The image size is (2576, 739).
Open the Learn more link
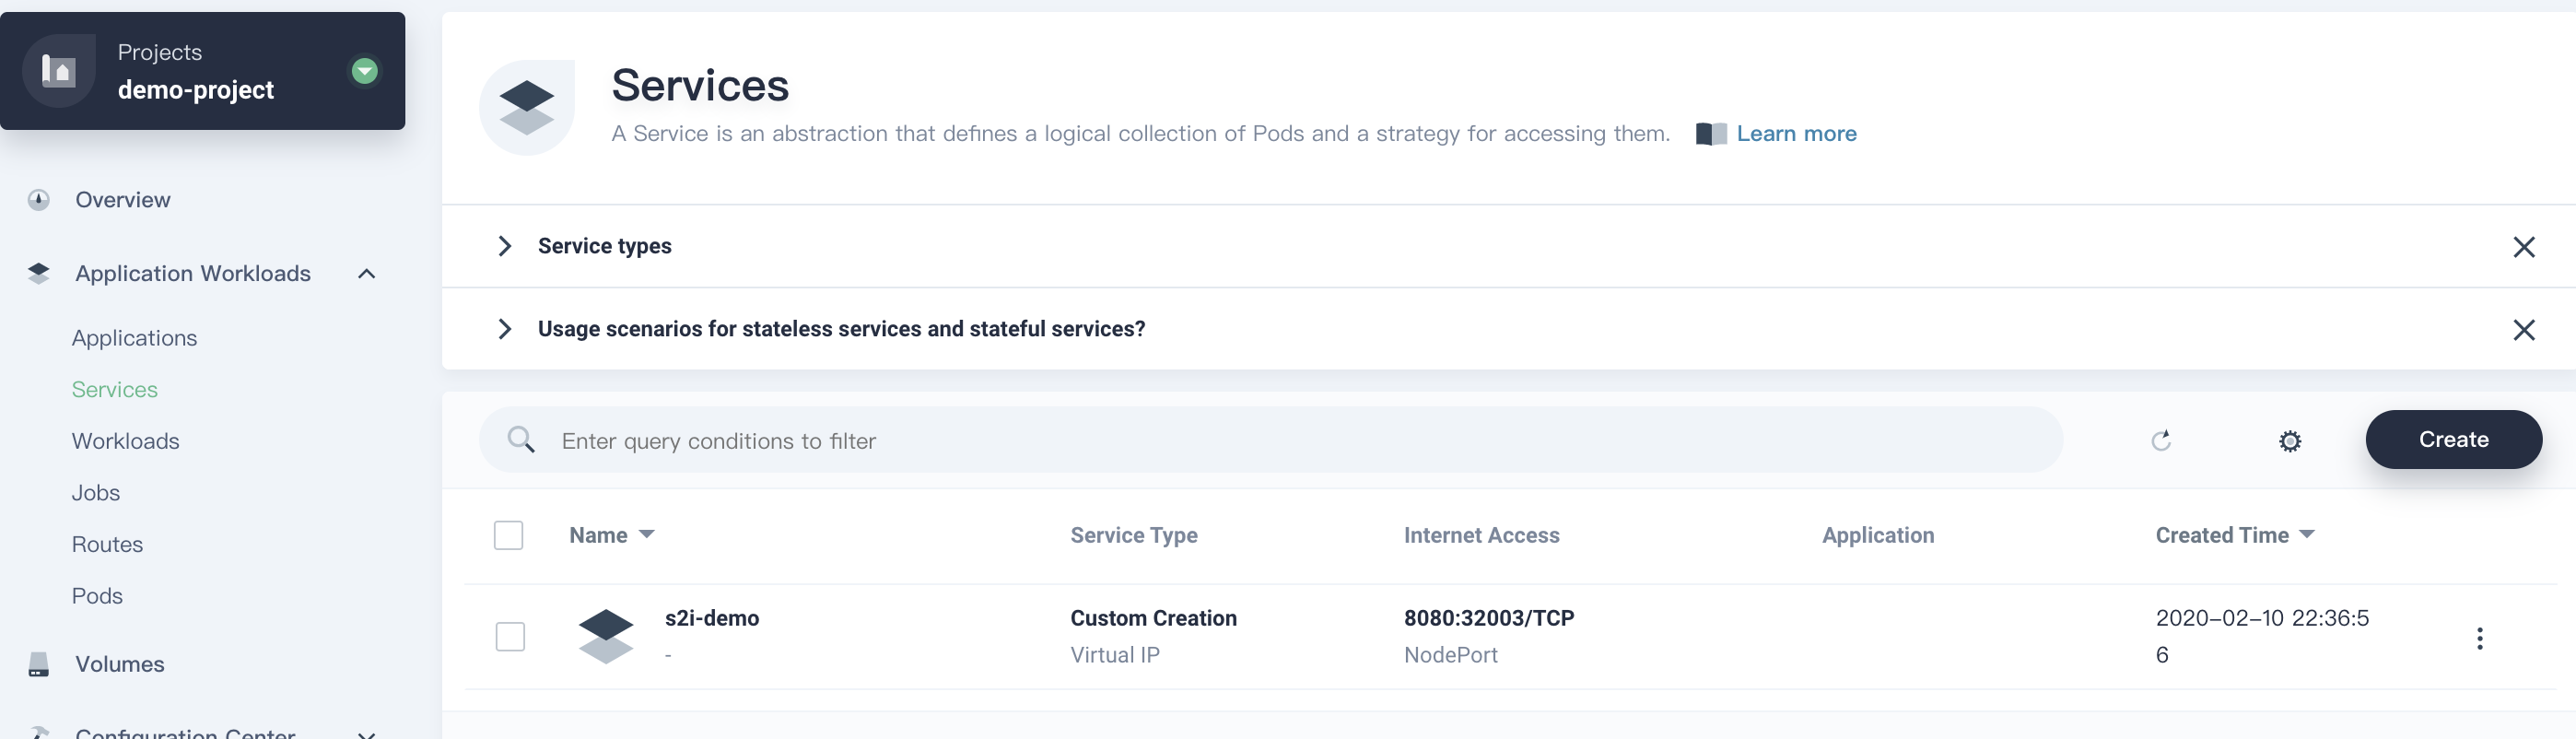tap(1796, 134)
